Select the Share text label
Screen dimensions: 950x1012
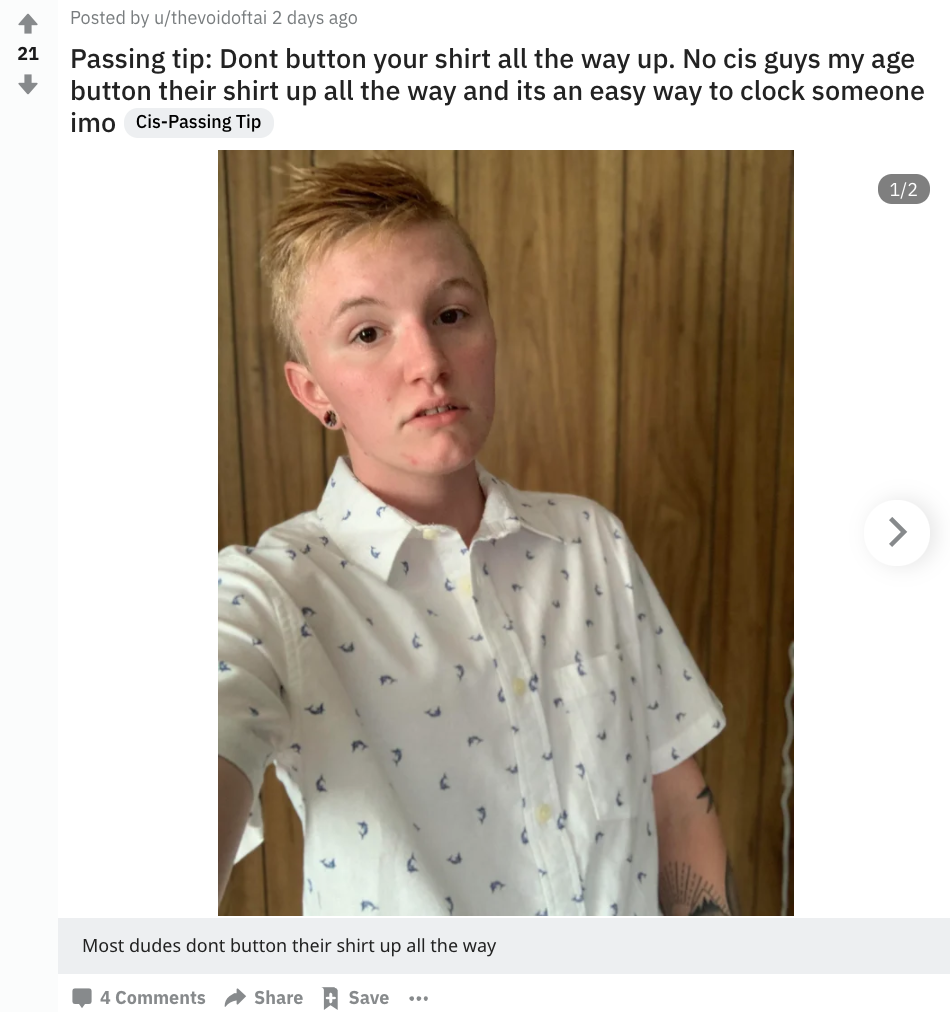[278, 998]
